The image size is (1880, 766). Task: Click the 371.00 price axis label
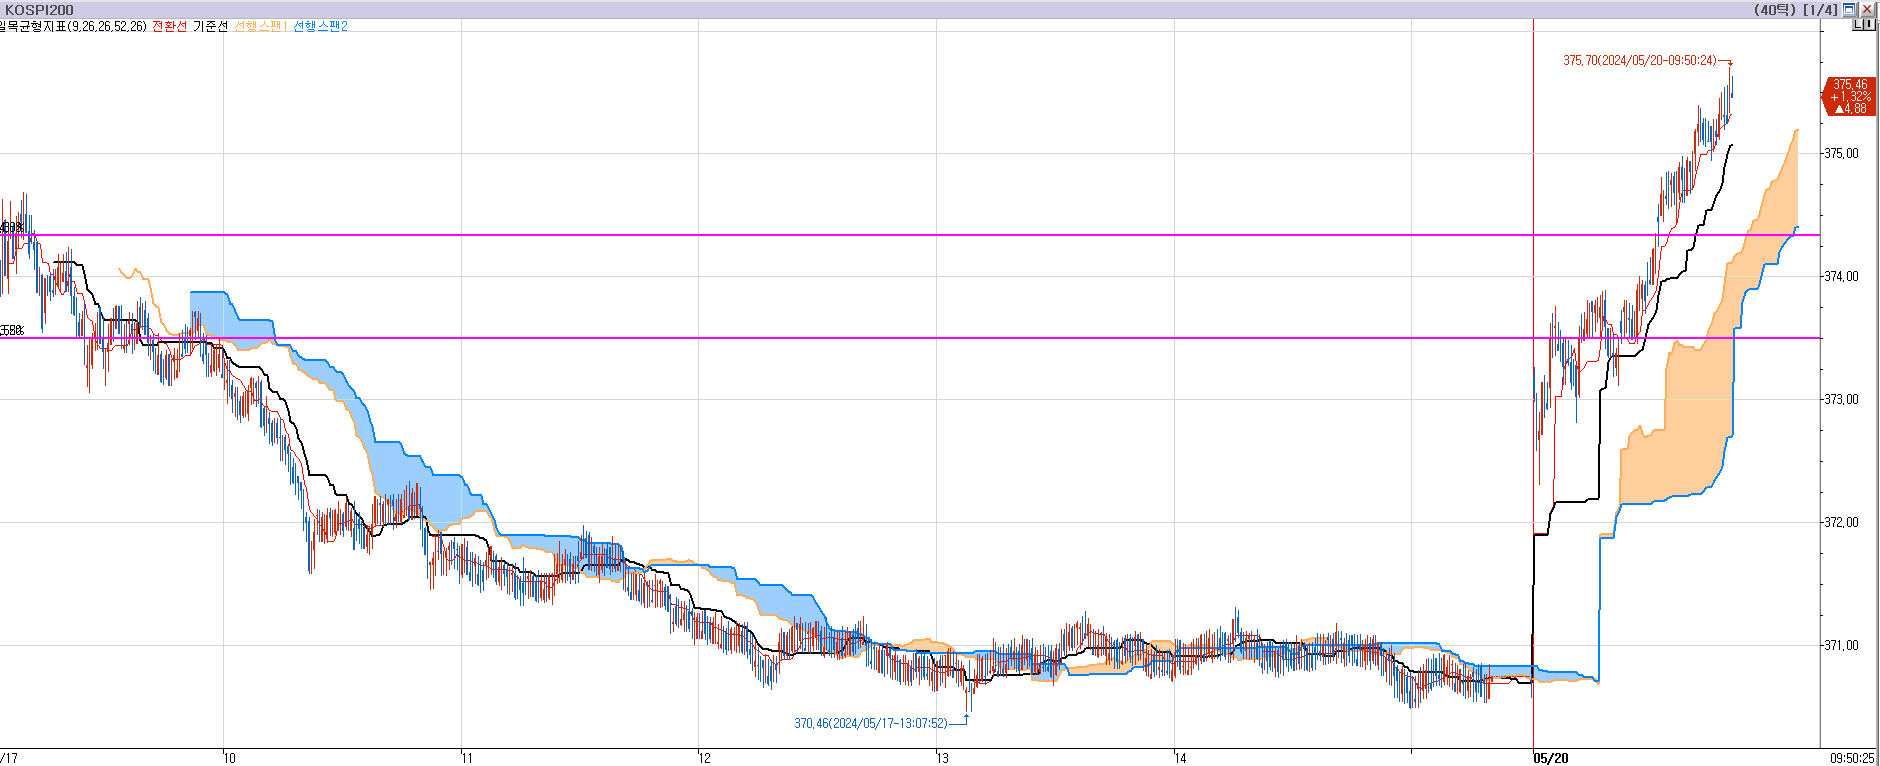point(1842,645)
